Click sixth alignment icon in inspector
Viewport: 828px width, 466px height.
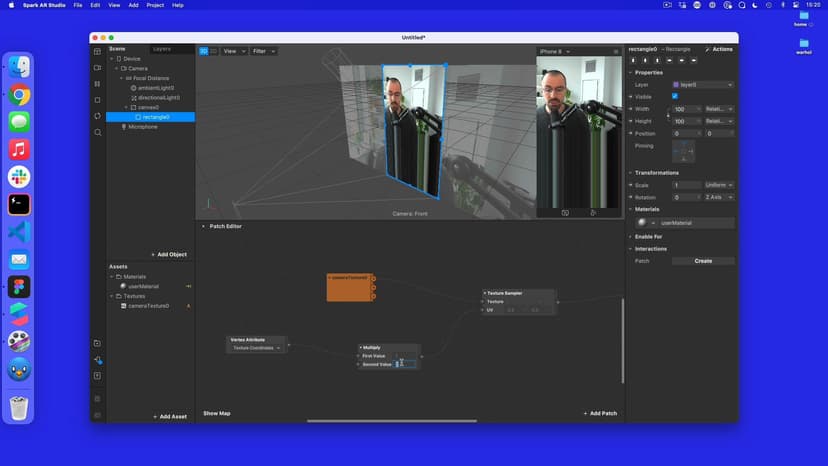pyautogui.click(x=694, y=61)
